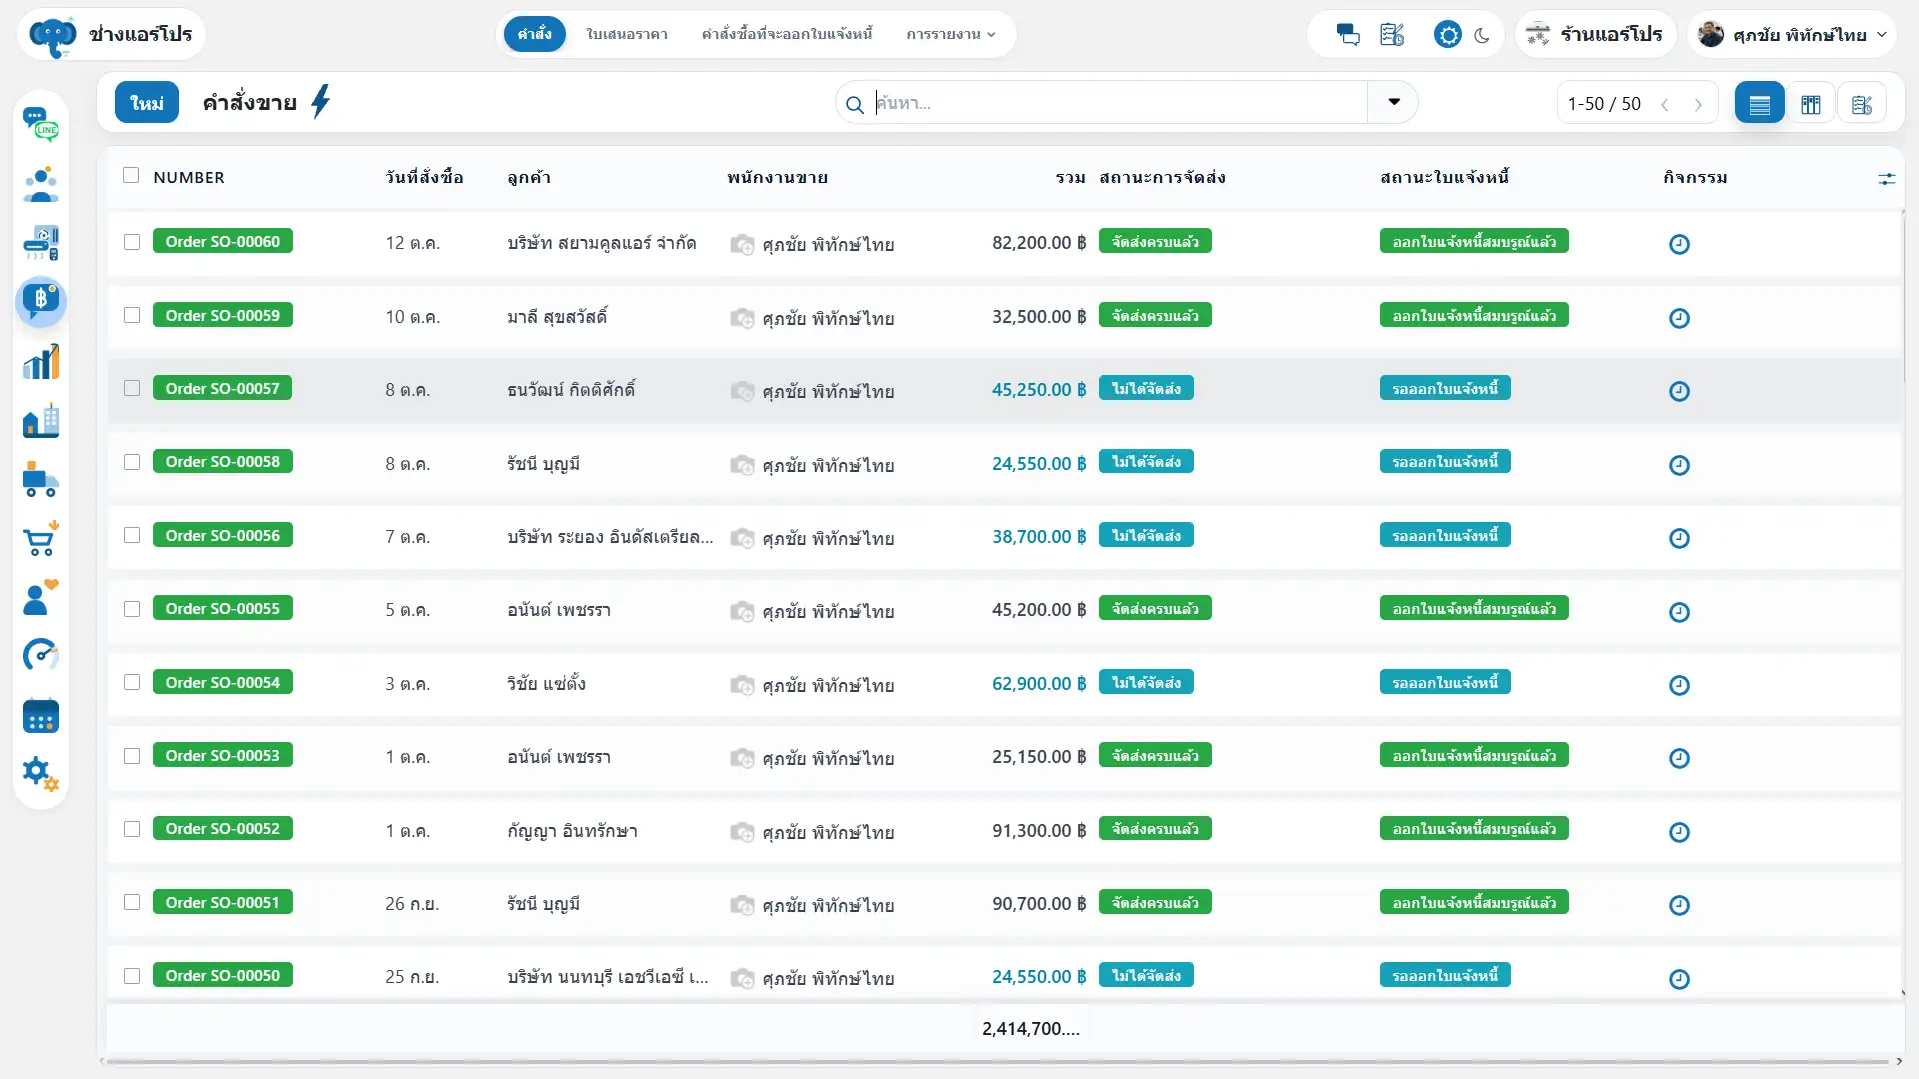Open the ศุภชัย พิทักษ์ไทย user menu
The image size is (1919, 1079).
[1792, 35]
